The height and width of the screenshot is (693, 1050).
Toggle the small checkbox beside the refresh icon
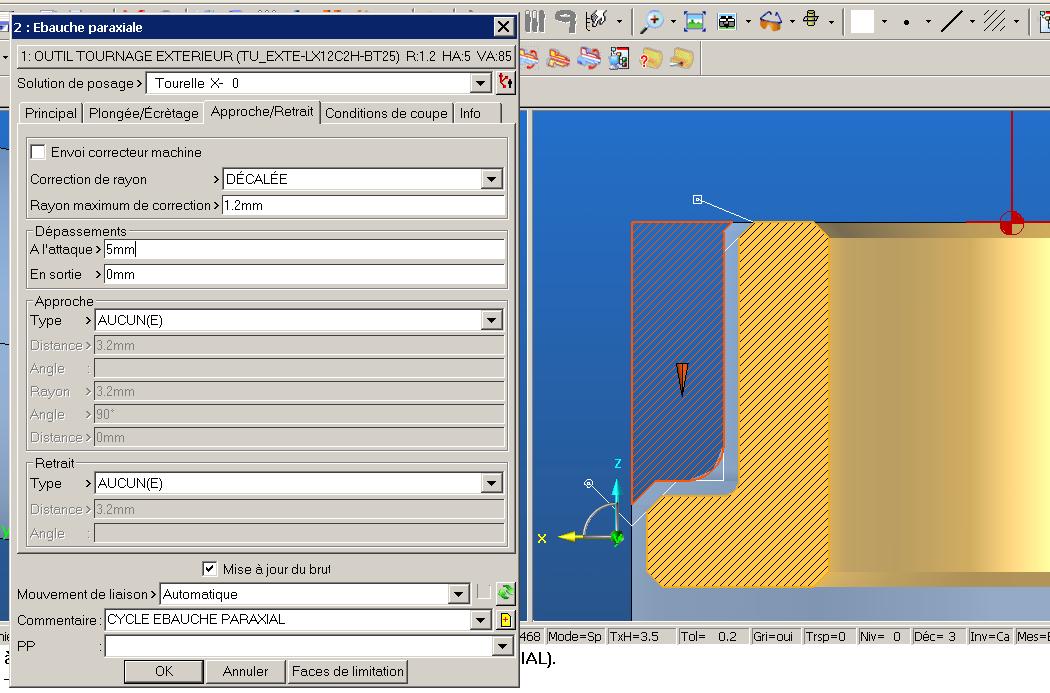pos(483,593)
